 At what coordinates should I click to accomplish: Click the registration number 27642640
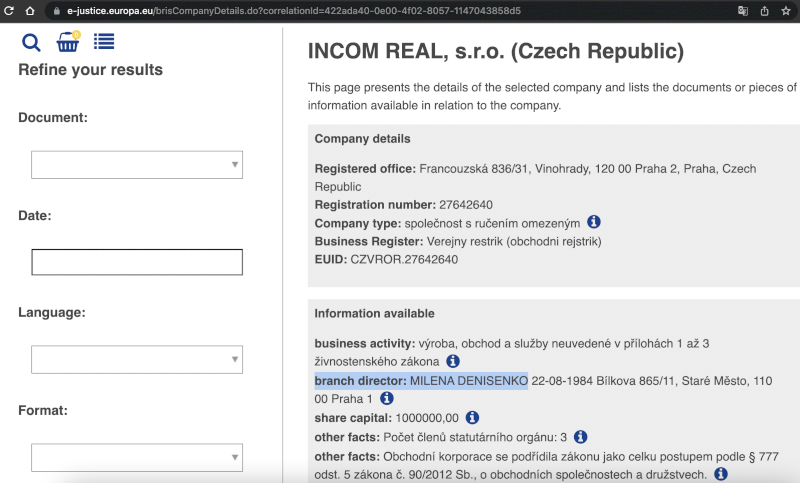click(x=466, y=205)
